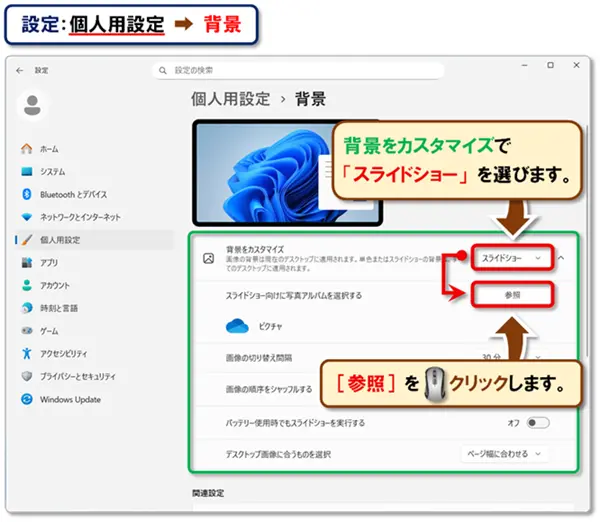600x522 pixels.
Task: Click the vertical scrollbar on right edge
Action: (x=587, y=241)
